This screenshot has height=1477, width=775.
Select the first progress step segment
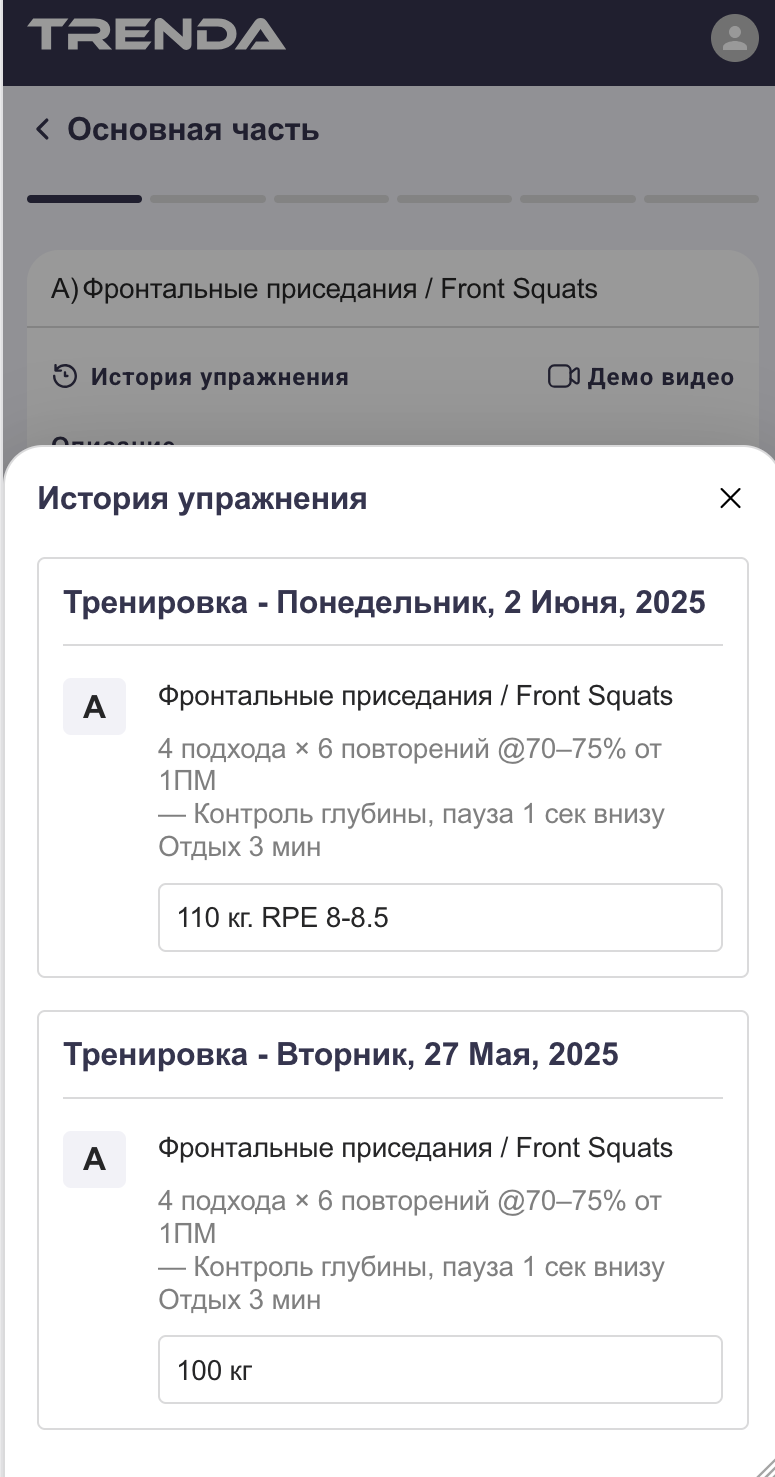[84, 199]
